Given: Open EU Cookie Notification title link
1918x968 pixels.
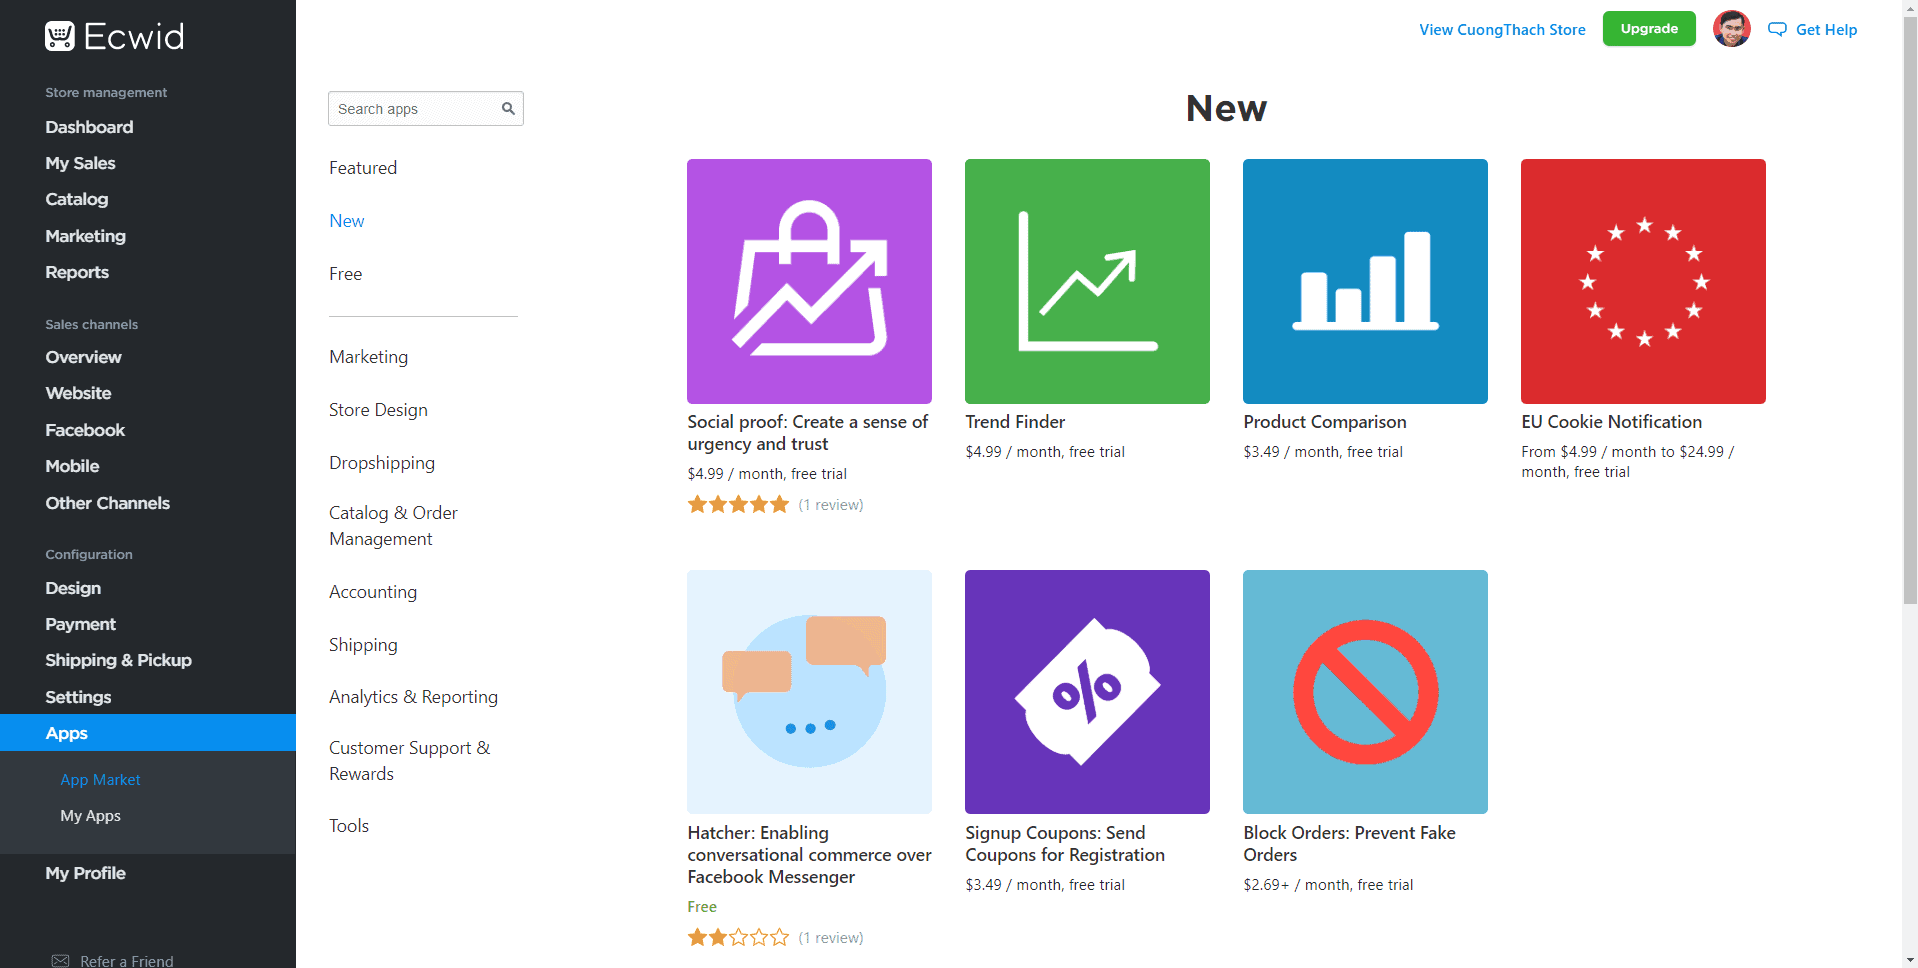Looking at the screenshot, I should click(1612, 422).
